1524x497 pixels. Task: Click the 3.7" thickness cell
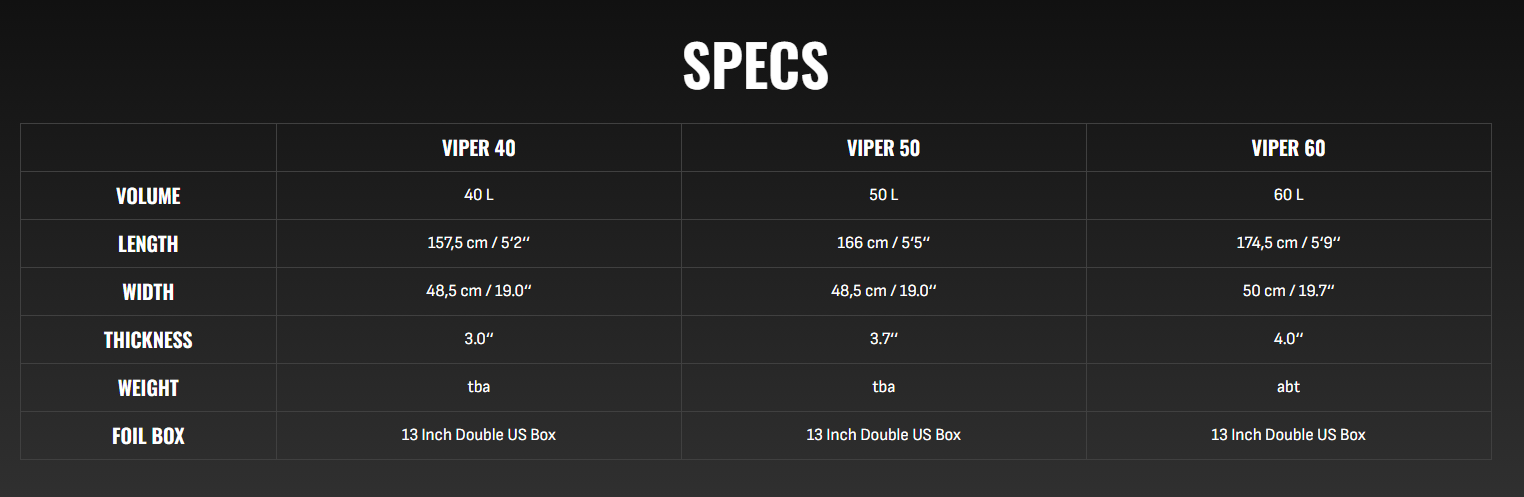tap(883, 339)
